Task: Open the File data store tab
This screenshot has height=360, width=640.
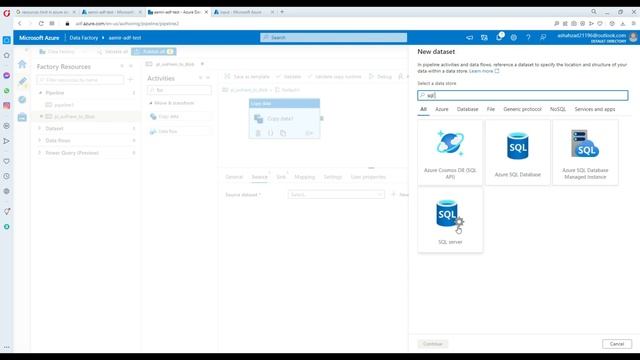Action: (491, 109)
